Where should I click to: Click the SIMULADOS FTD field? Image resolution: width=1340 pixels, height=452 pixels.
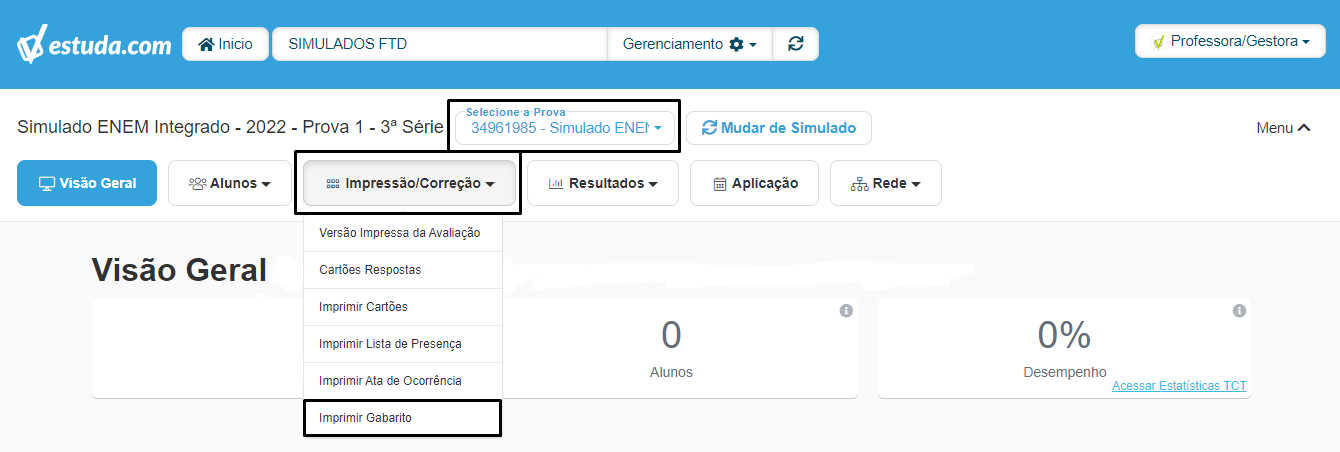pos(439,44)
